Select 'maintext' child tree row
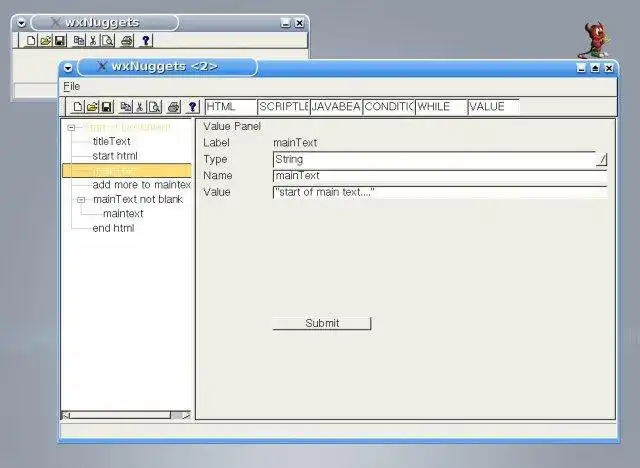The image size is (640, 468). 123,214
